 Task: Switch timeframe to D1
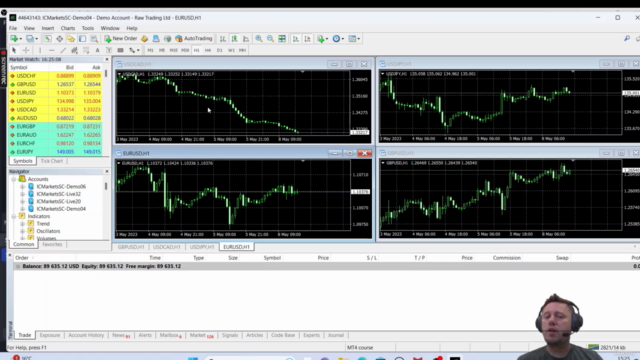click(x=220, y=50)
